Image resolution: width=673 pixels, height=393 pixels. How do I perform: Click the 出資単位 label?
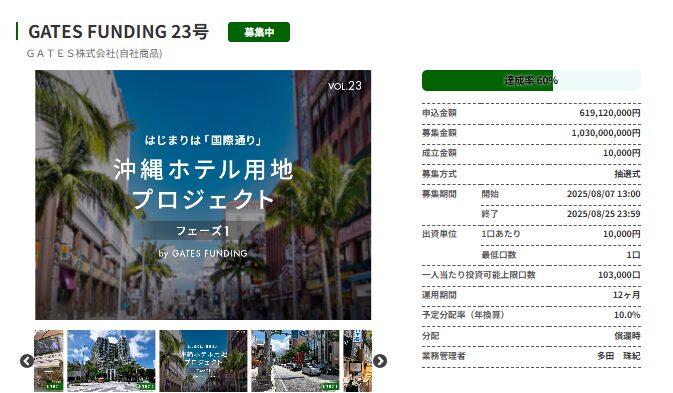pyautogui.click(x=439, y=234)
